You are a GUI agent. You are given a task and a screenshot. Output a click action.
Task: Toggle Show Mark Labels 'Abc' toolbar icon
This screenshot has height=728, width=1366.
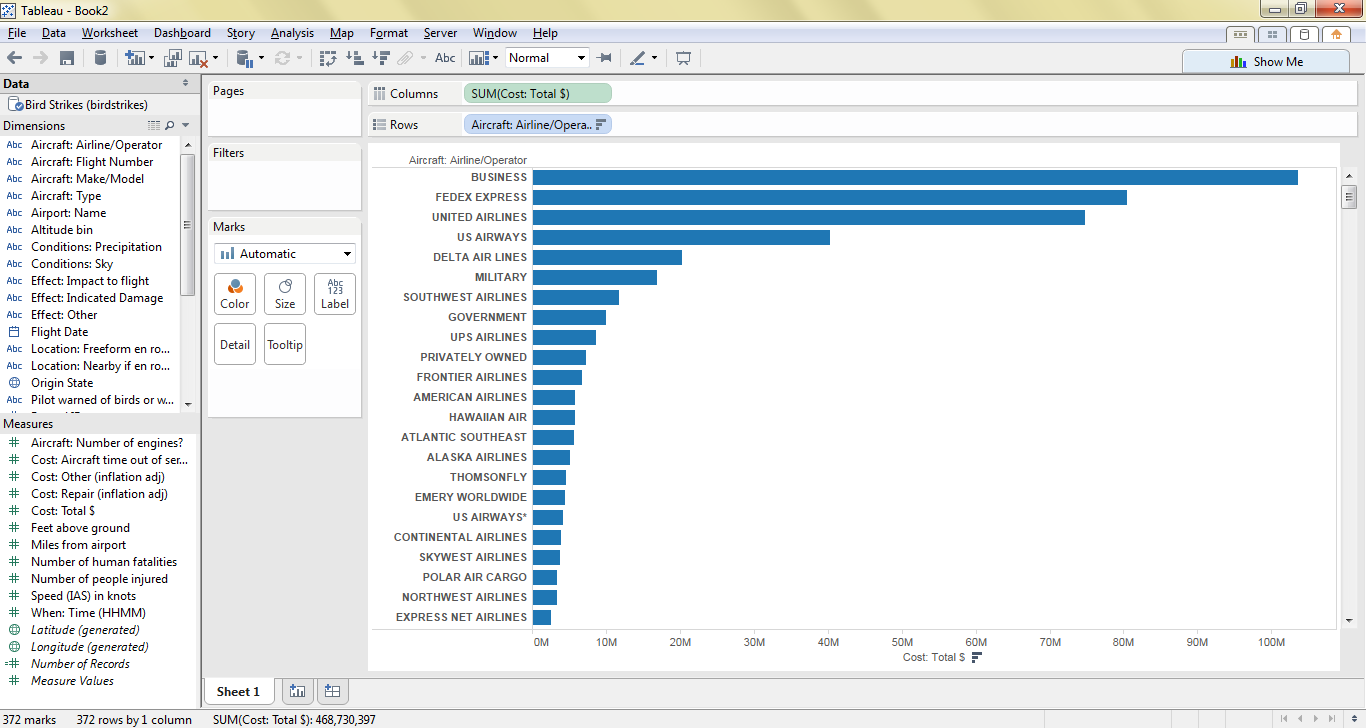tap(445, 58)
